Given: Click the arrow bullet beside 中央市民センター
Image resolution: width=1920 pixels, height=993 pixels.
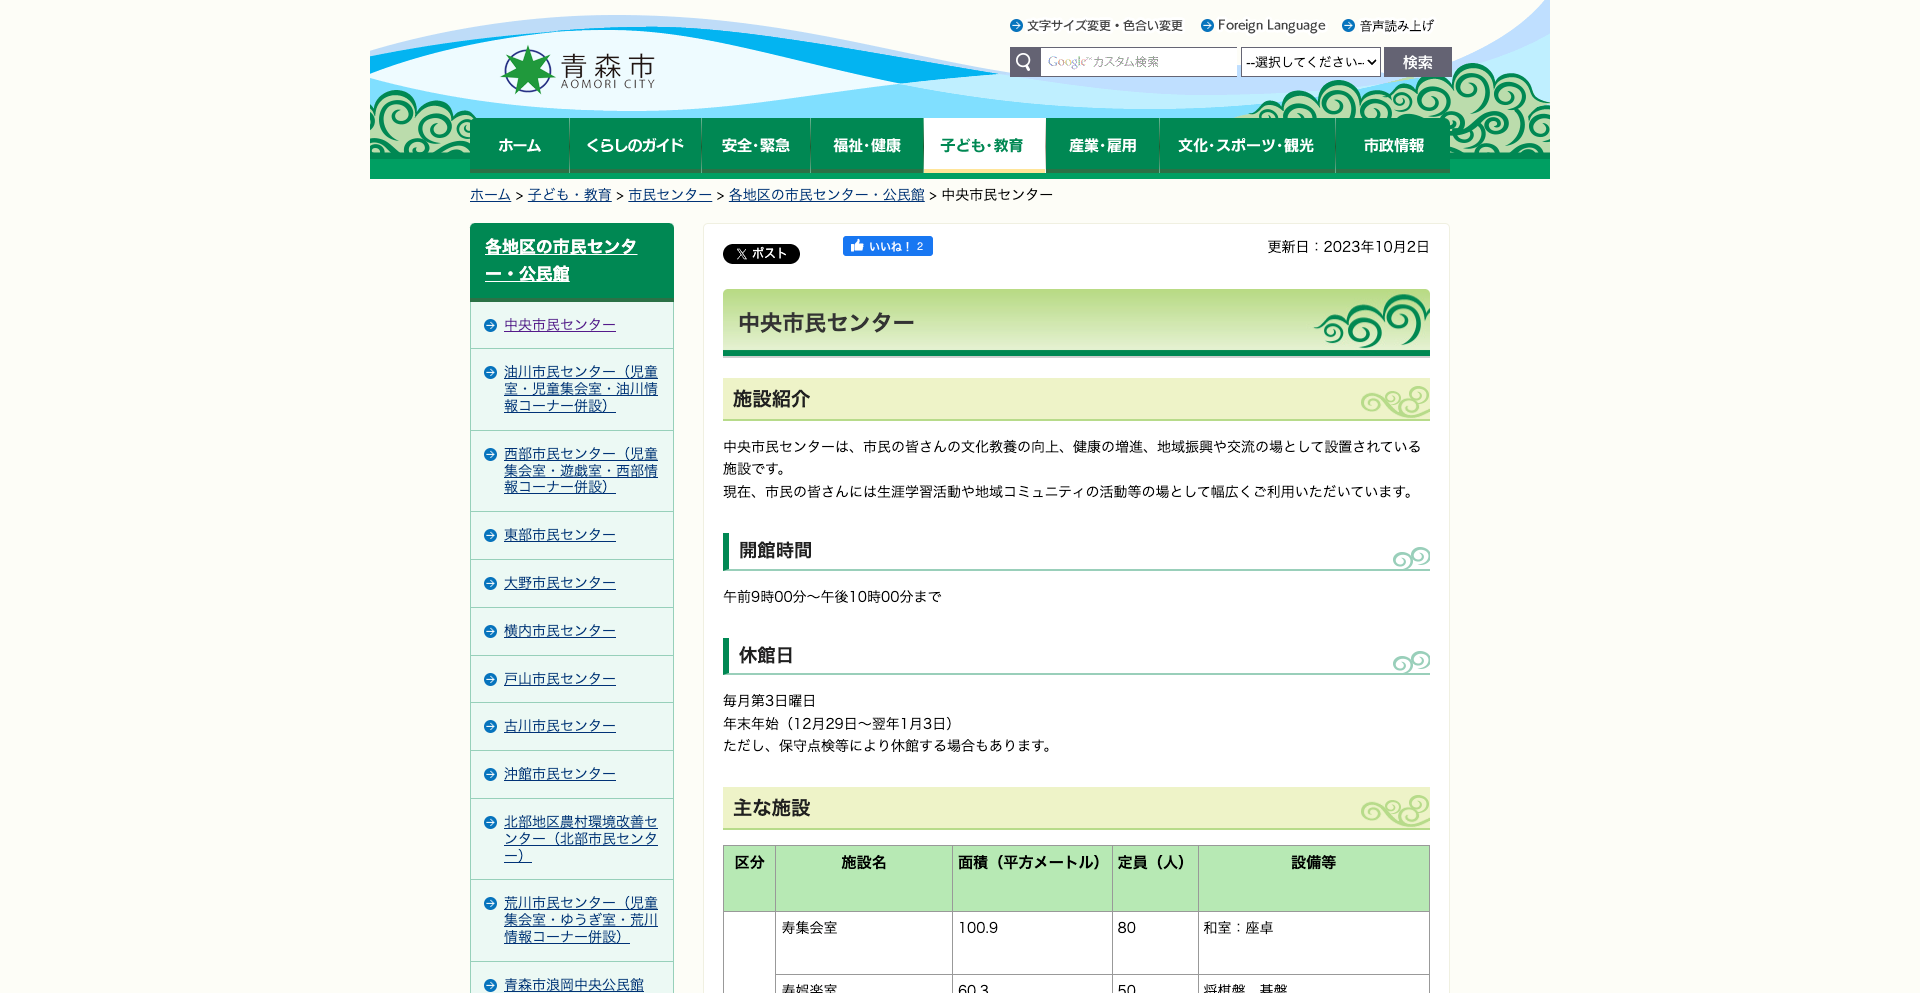Looking at the screenshot, I should point(489,324).
